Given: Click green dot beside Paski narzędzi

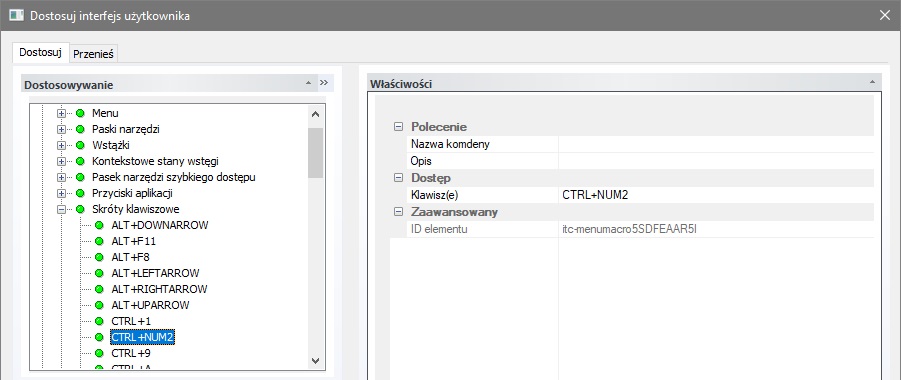Looking at the screenshot, I should pyautogui.click(x=80, y=129).
